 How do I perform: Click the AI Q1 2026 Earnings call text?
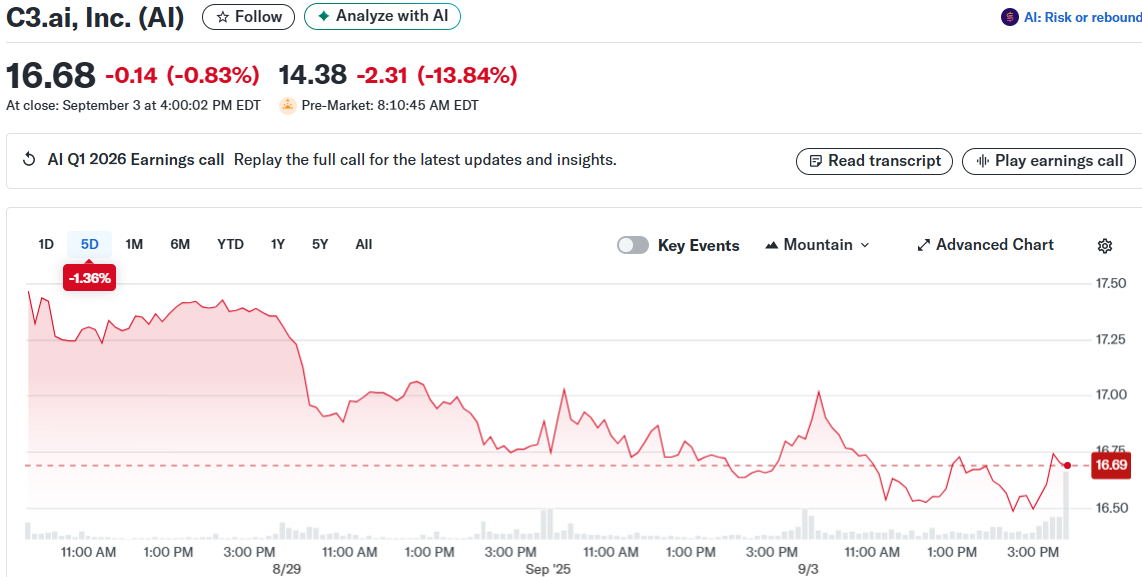pyautogui.click(x=136, y=160)
